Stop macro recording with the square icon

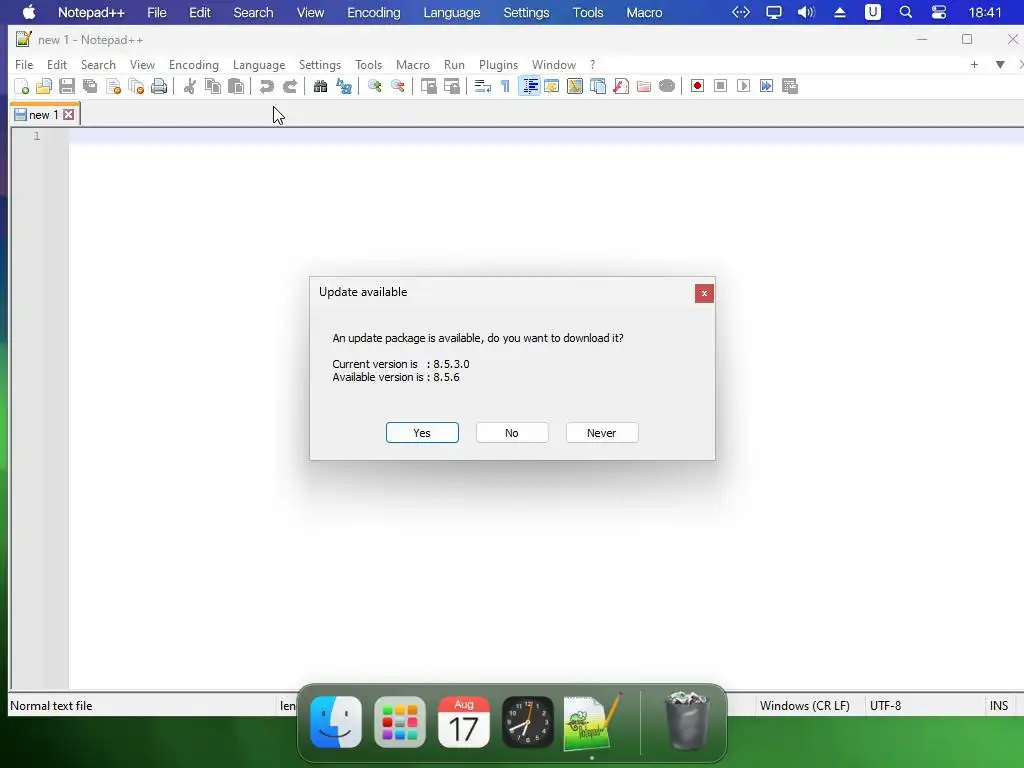click(x=720, y=86)
